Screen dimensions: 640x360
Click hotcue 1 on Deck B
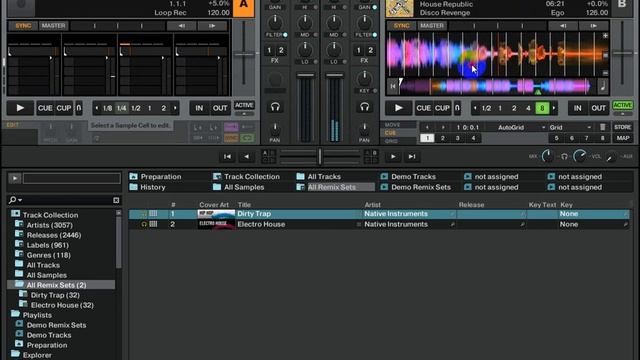(427, 138)
